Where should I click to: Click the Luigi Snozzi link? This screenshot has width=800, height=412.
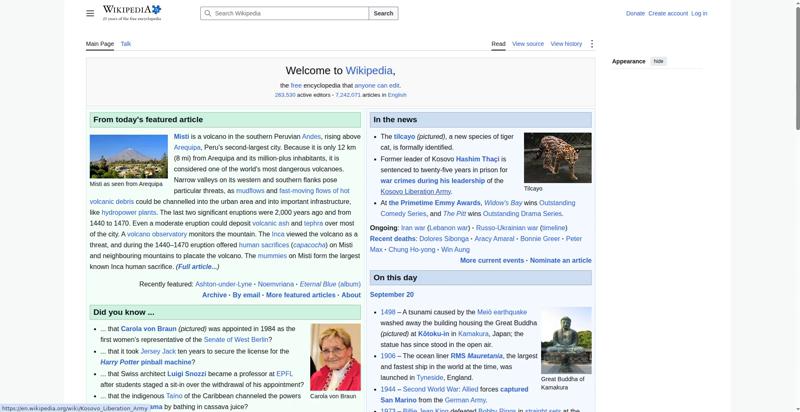tap(187, 374)
